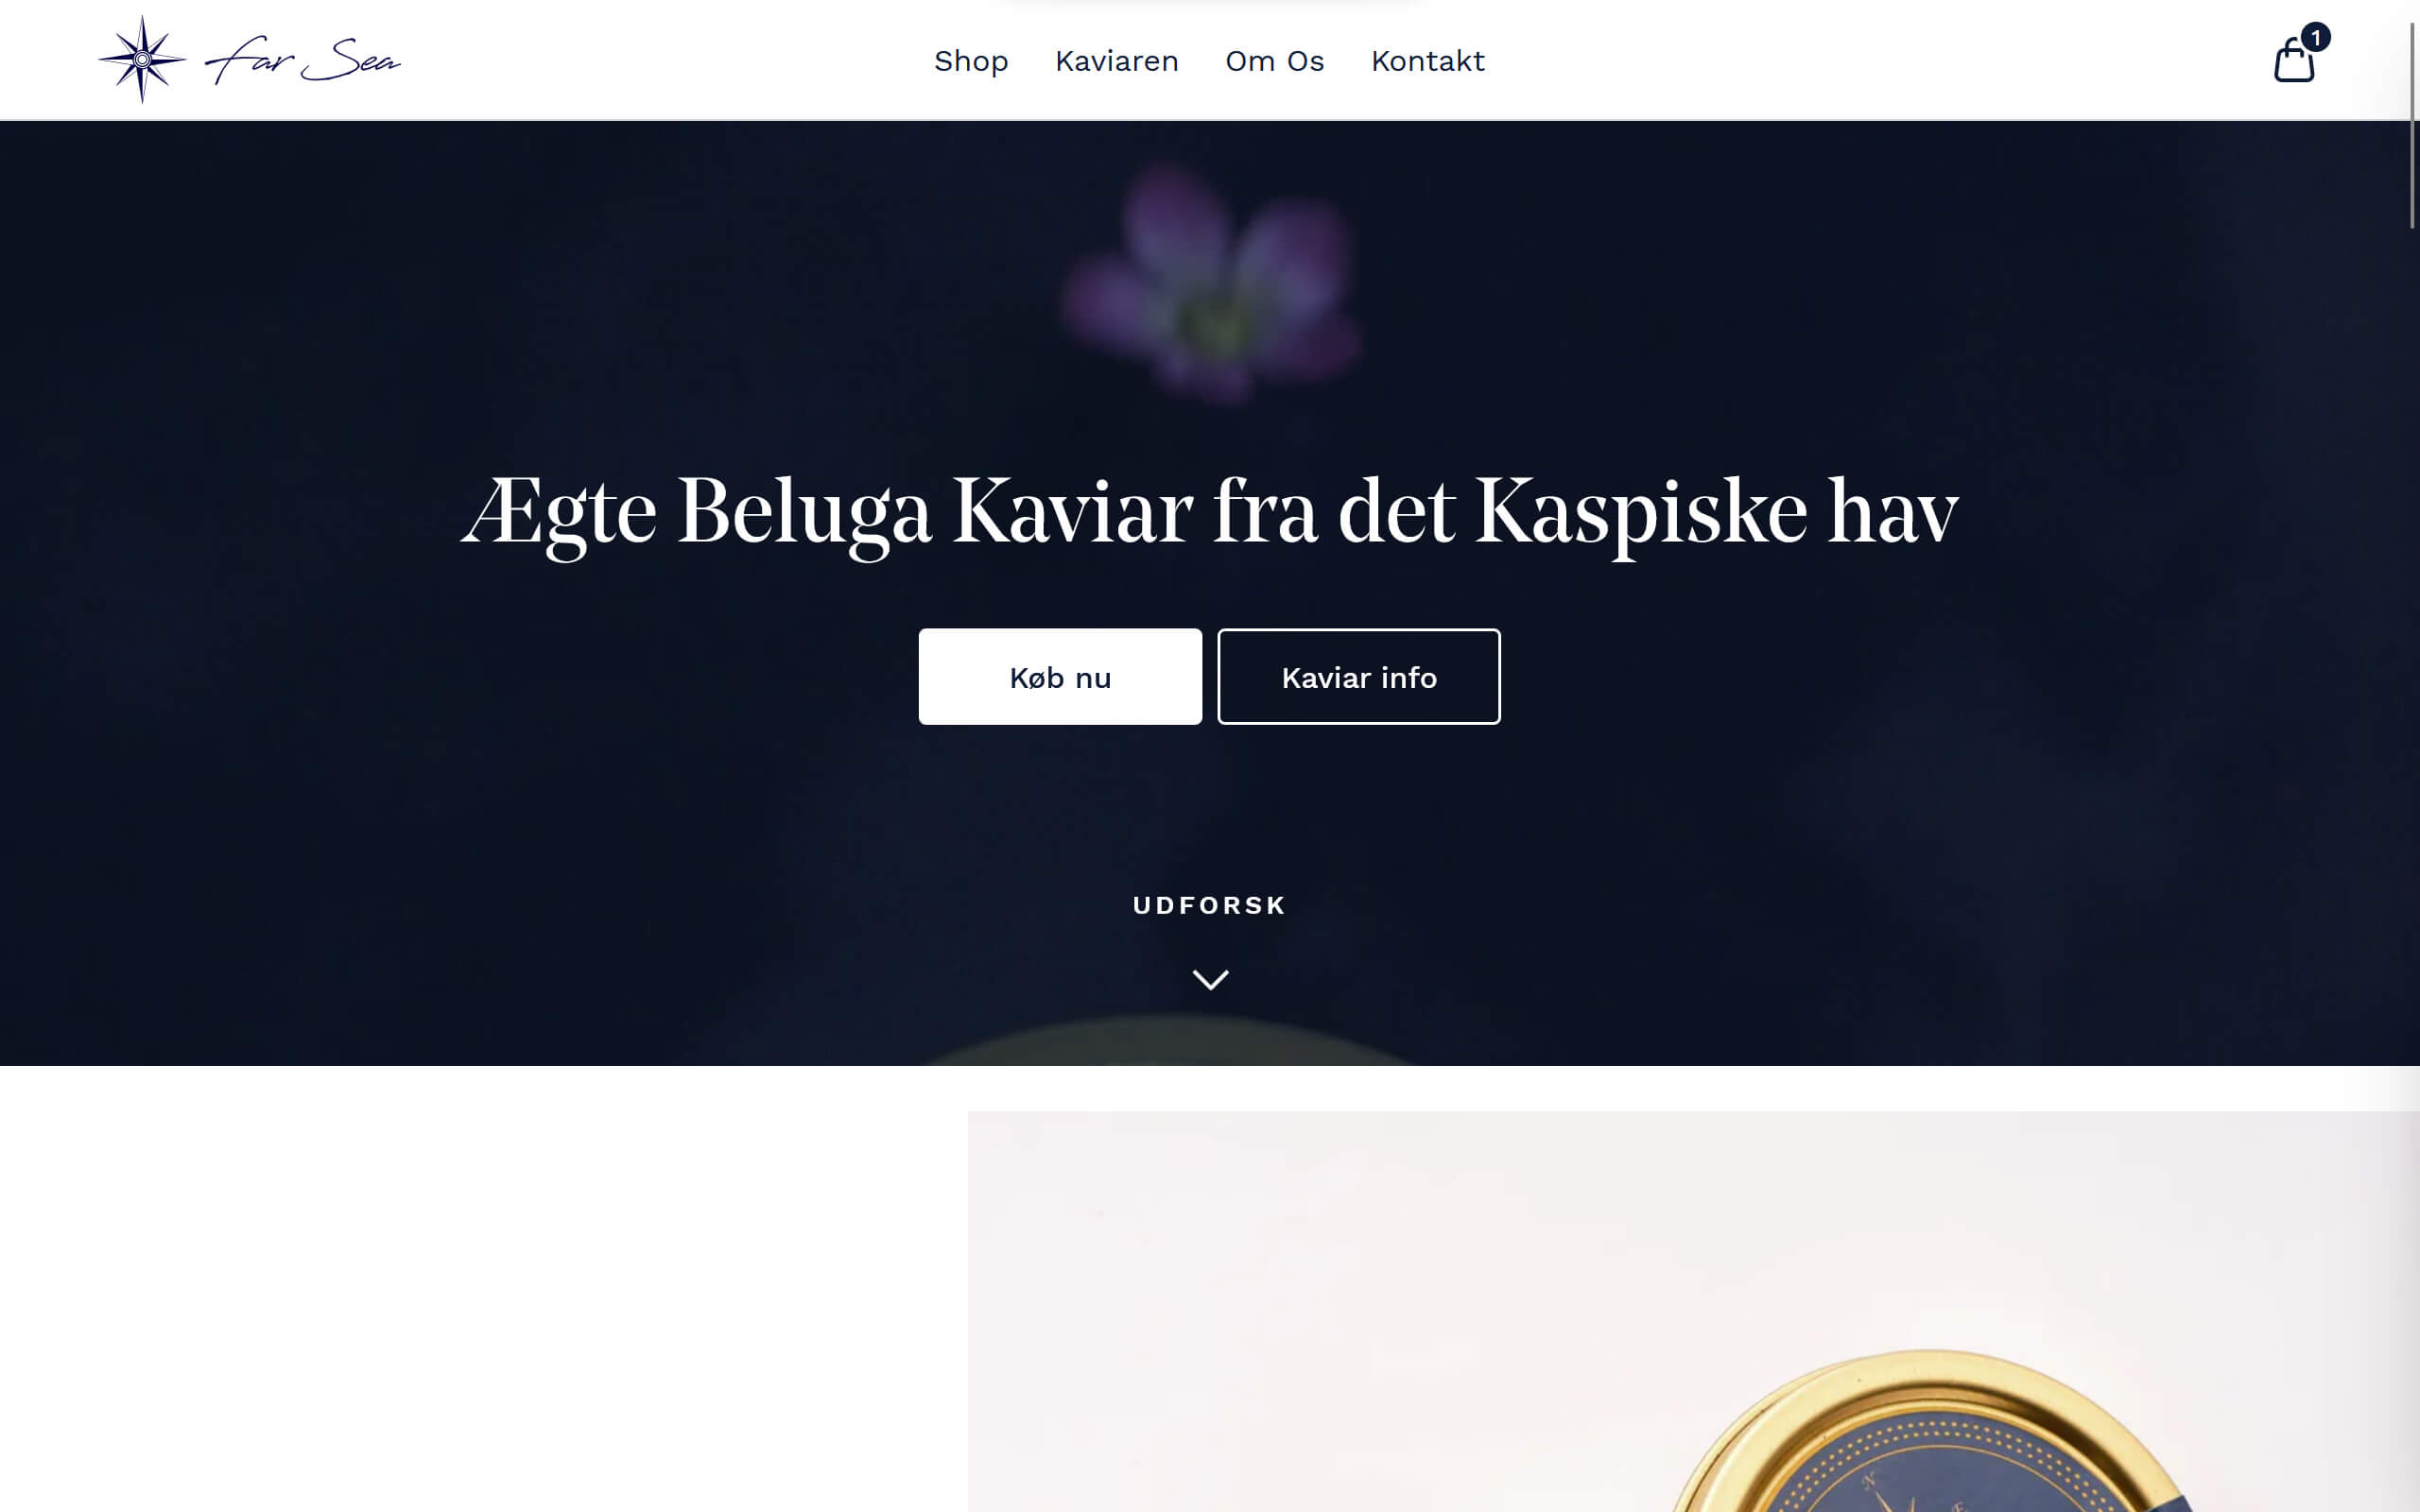This screenshot has height=1512, width=2420.
Task: Open the Shop menu item
Action: point(971,61)
